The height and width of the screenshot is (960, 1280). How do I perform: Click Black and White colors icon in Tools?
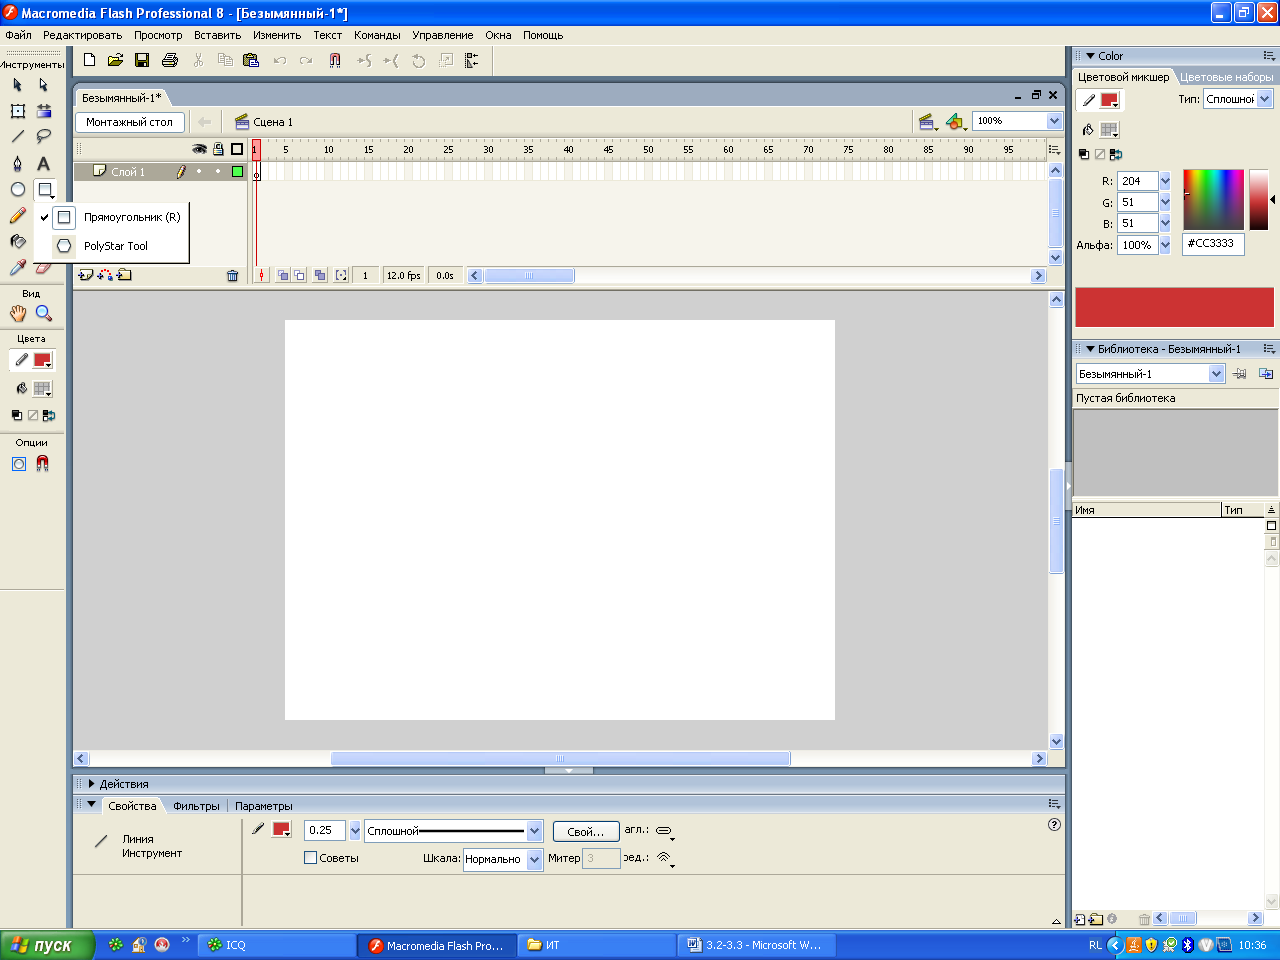coord(17,415)
